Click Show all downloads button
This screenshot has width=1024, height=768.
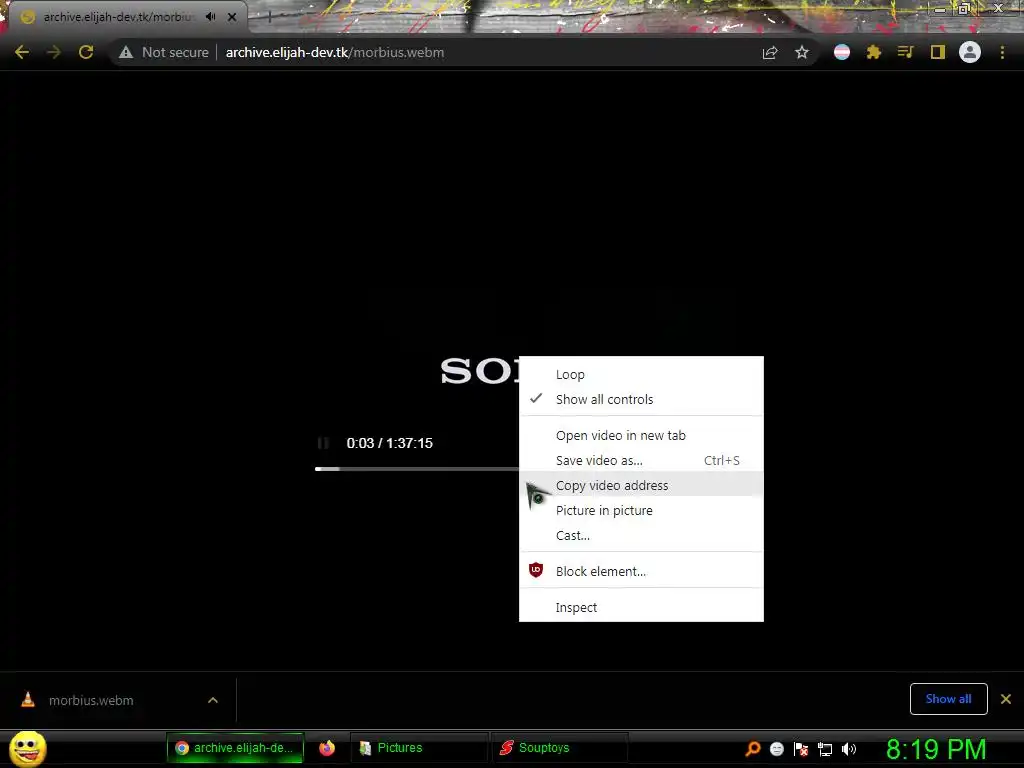click(x=948, y=699)
